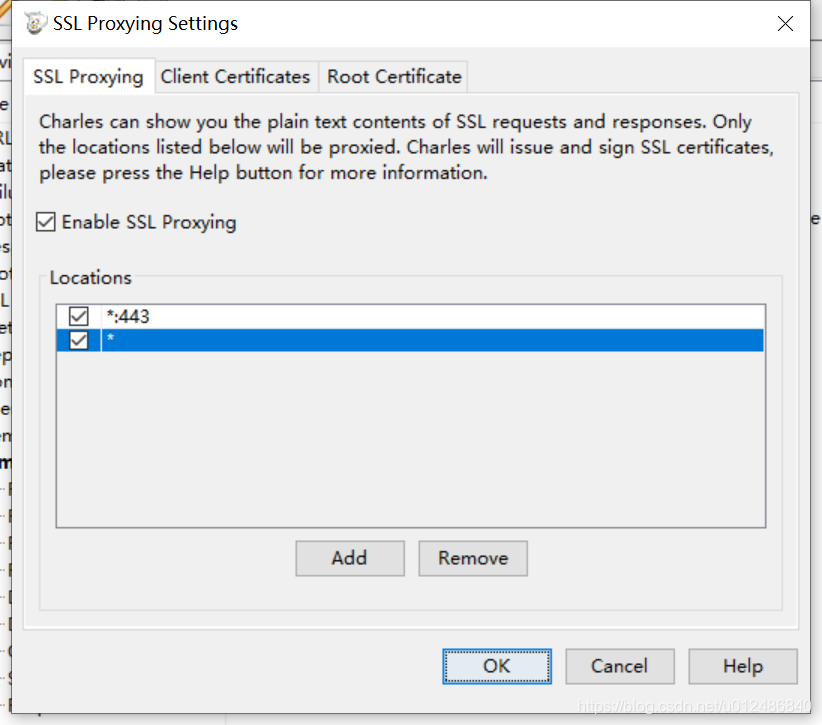Remove the selected location
822x725 pixels.
472,558
